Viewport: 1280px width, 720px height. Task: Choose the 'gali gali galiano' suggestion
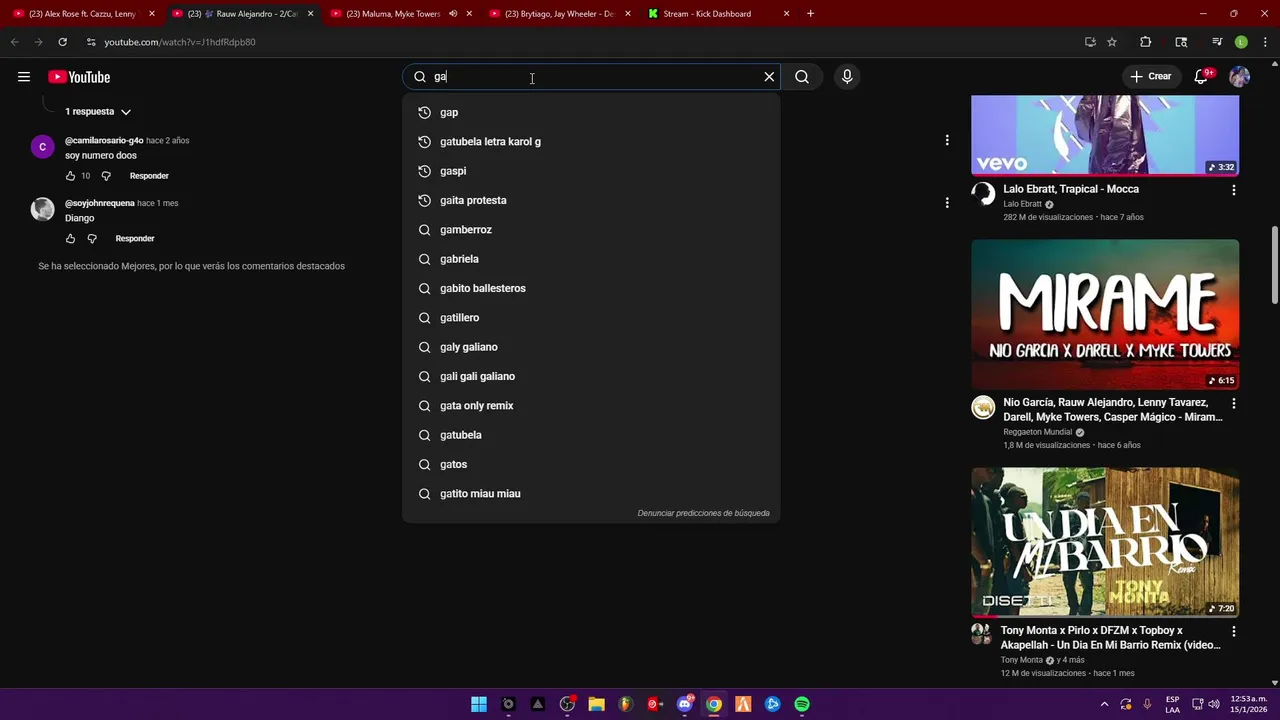pos(591,376)
